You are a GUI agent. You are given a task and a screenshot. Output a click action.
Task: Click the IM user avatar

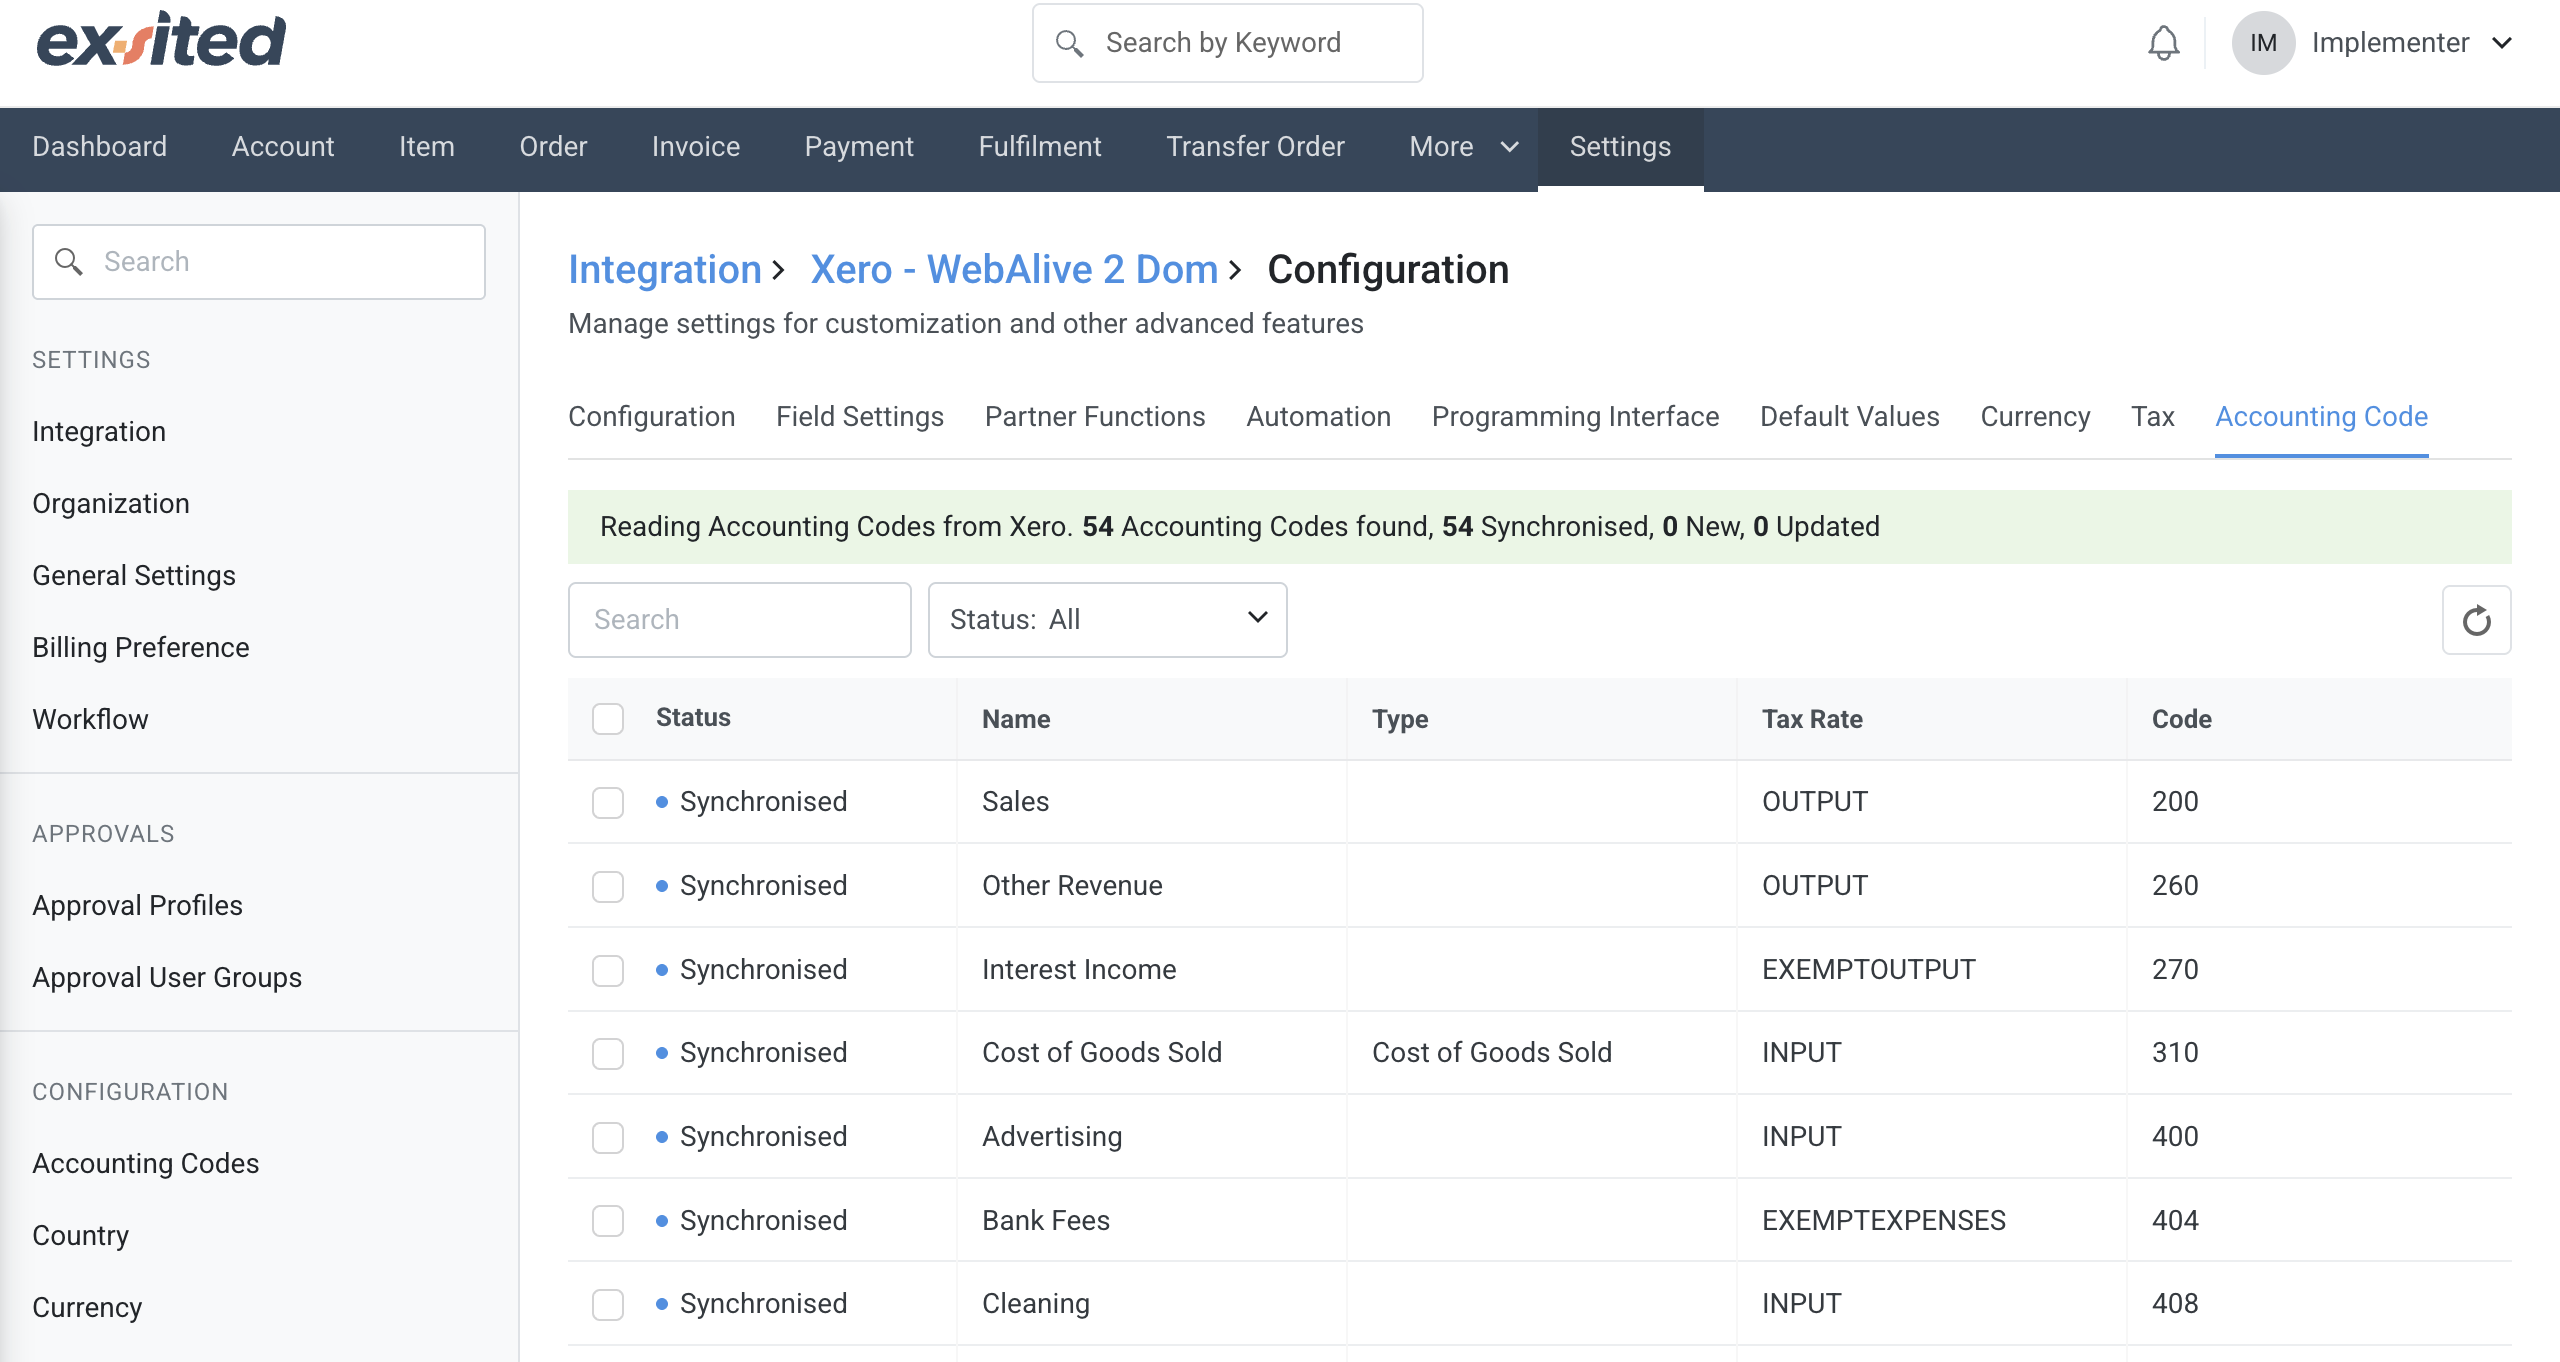[2263, 43]
